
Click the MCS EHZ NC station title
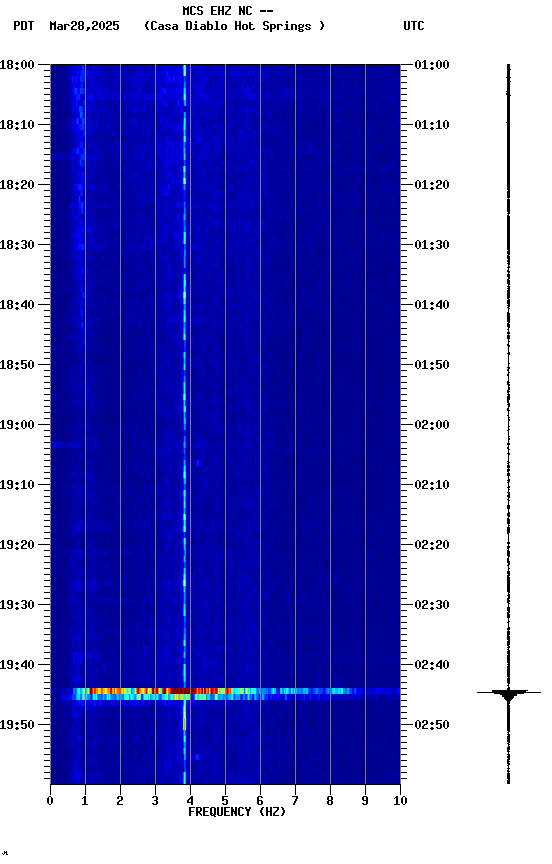click(228, 10)
